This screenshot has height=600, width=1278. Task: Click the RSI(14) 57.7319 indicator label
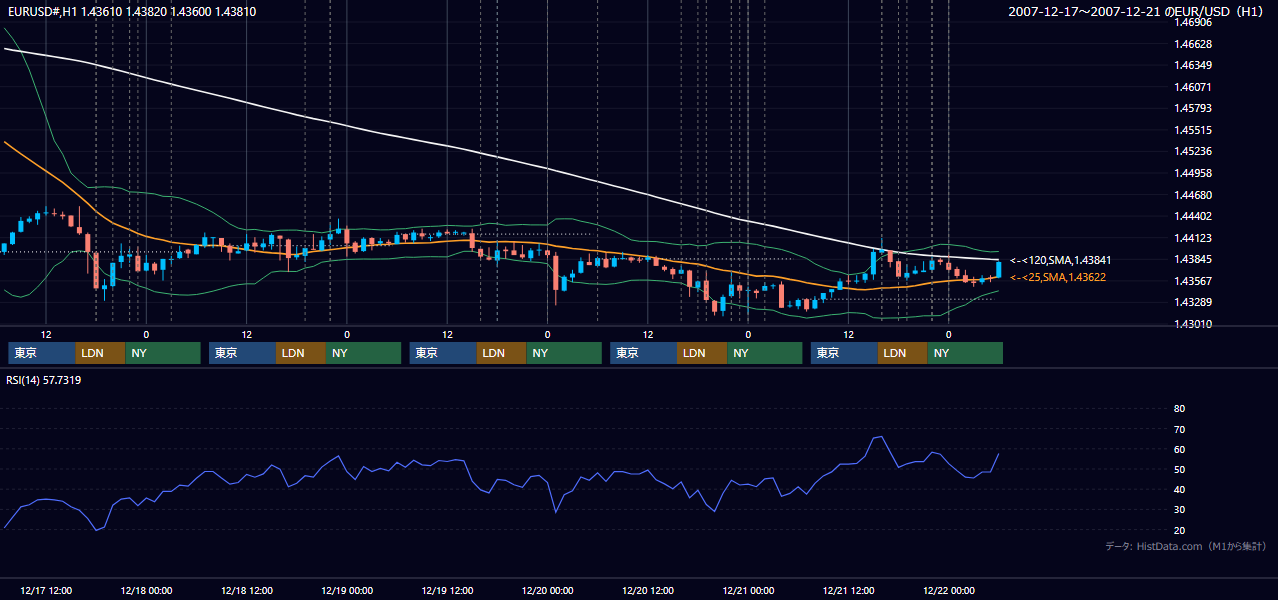click(44, 380)
